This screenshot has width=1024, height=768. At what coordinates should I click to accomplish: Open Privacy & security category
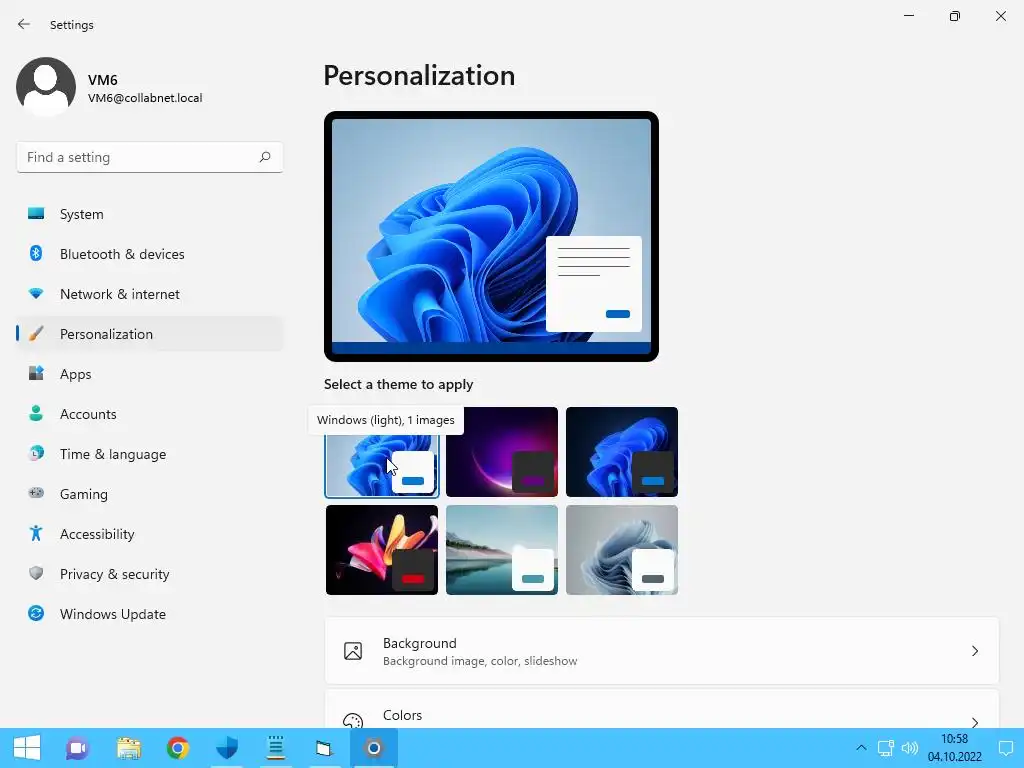click(x=150, y=574)
